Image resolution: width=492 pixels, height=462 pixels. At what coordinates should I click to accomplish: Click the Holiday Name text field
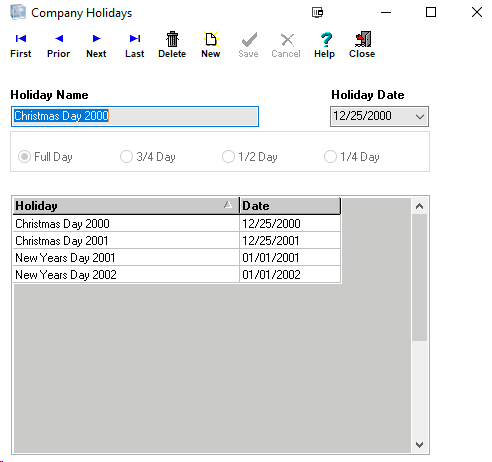[x=135, y=116]
